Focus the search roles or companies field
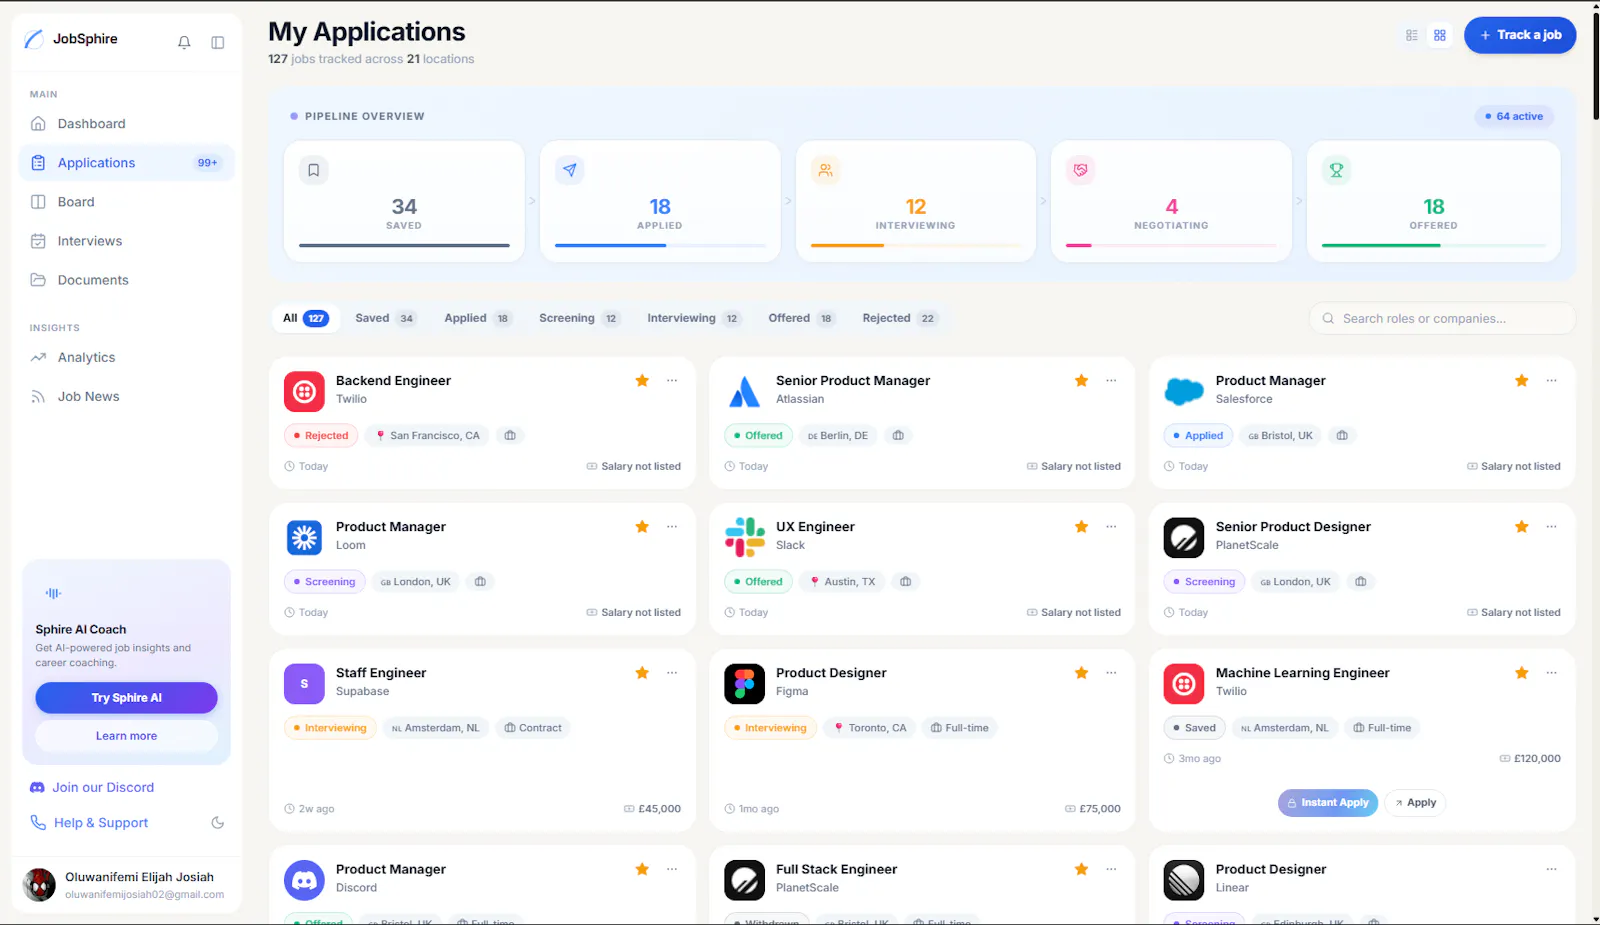 click(1442, 318)
